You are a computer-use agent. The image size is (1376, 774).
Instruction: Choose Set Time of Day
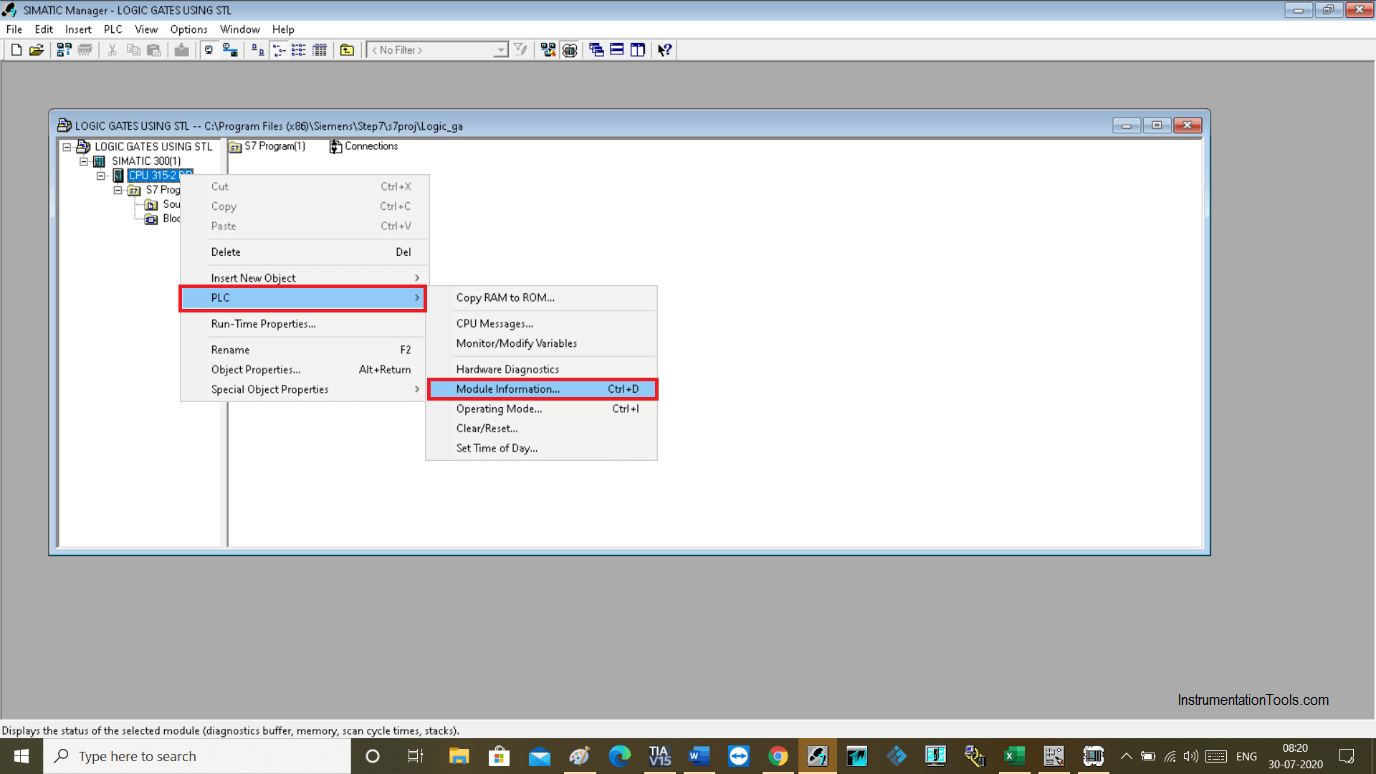541,448
